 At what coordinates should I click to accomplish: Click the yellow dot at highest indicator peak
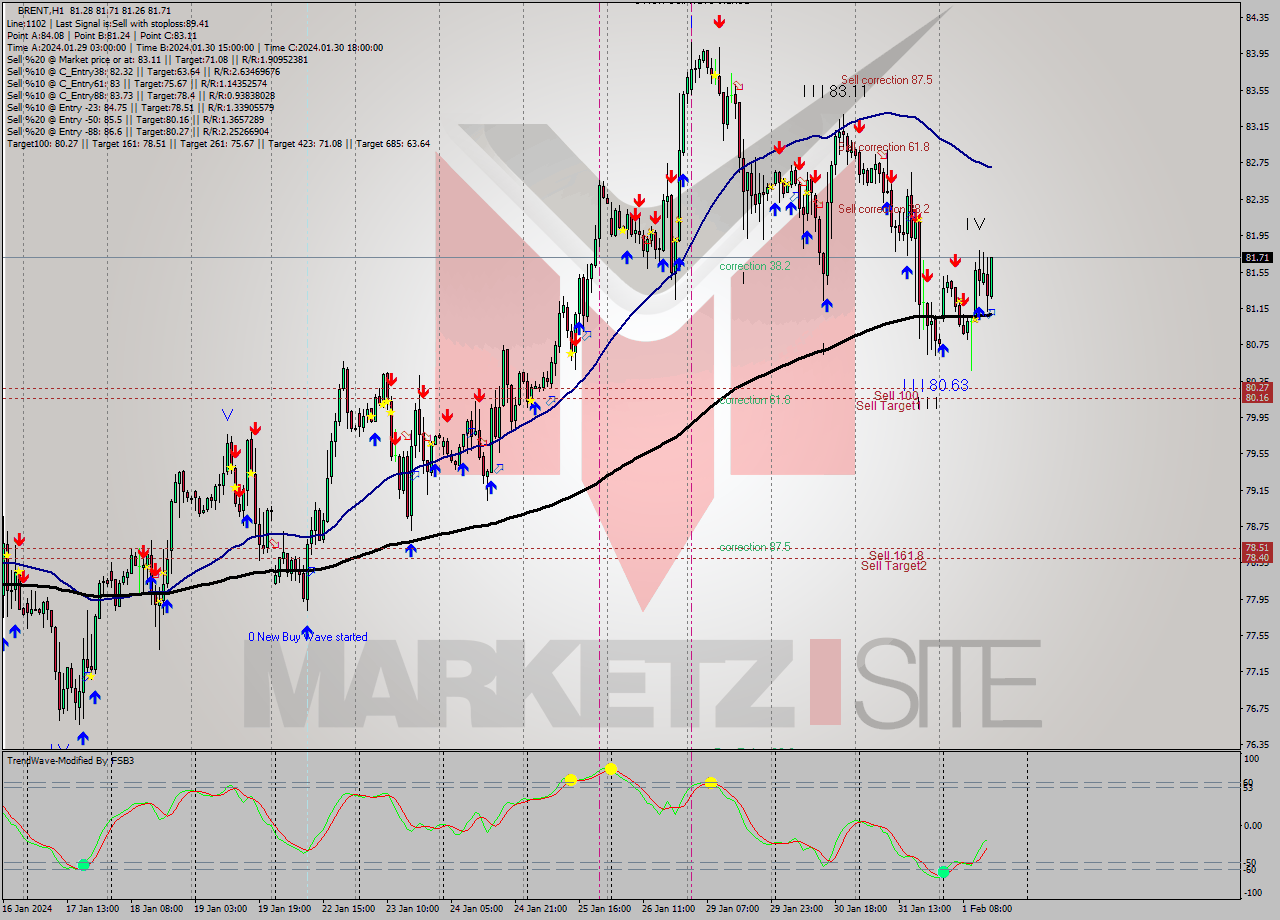(x=611, y=769)
